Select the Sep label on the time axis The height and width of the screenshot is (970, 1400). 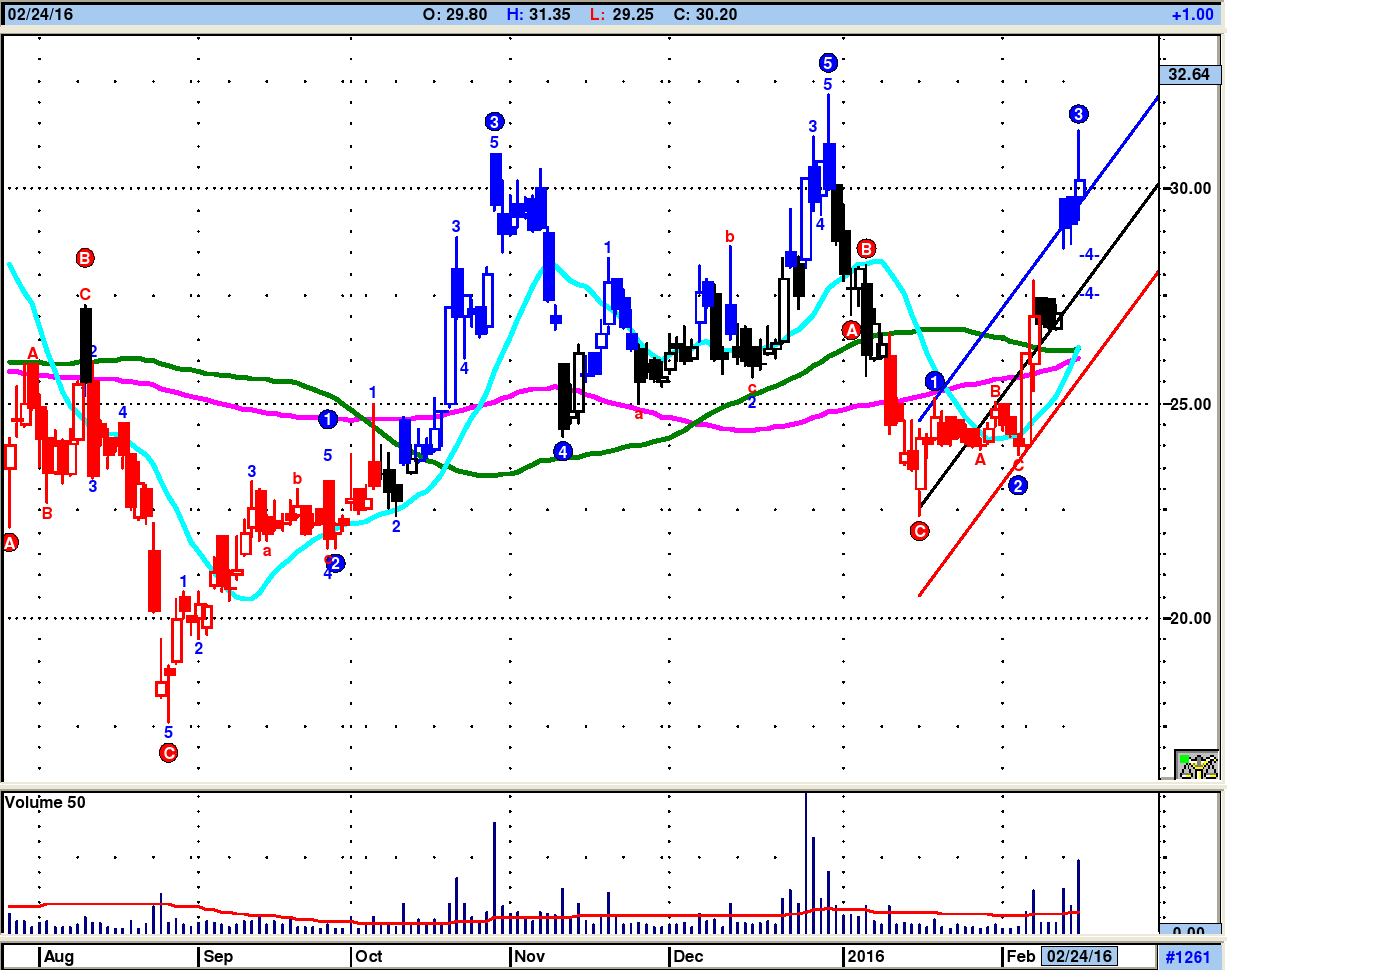(218, 956)
